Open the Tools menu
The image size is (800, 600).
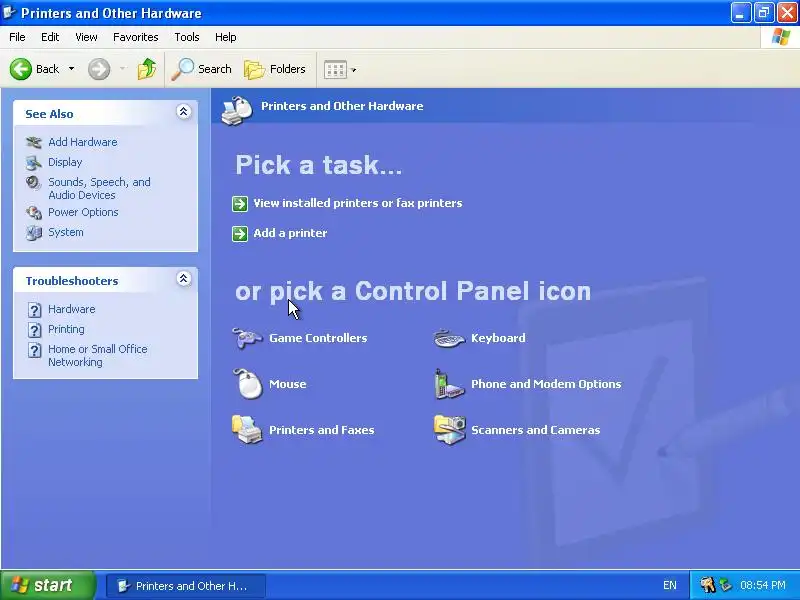187,37
